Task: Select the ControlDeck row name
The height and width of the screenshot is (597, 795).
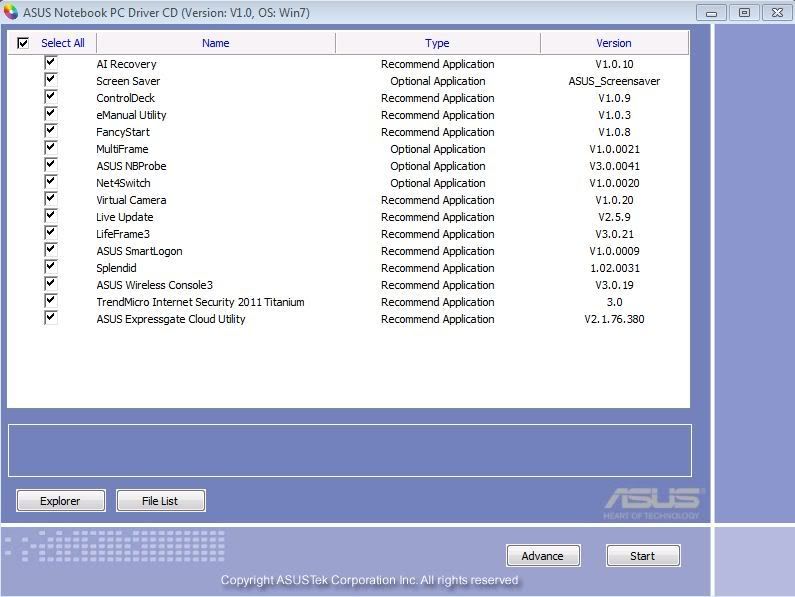Action: pos(125,98)
